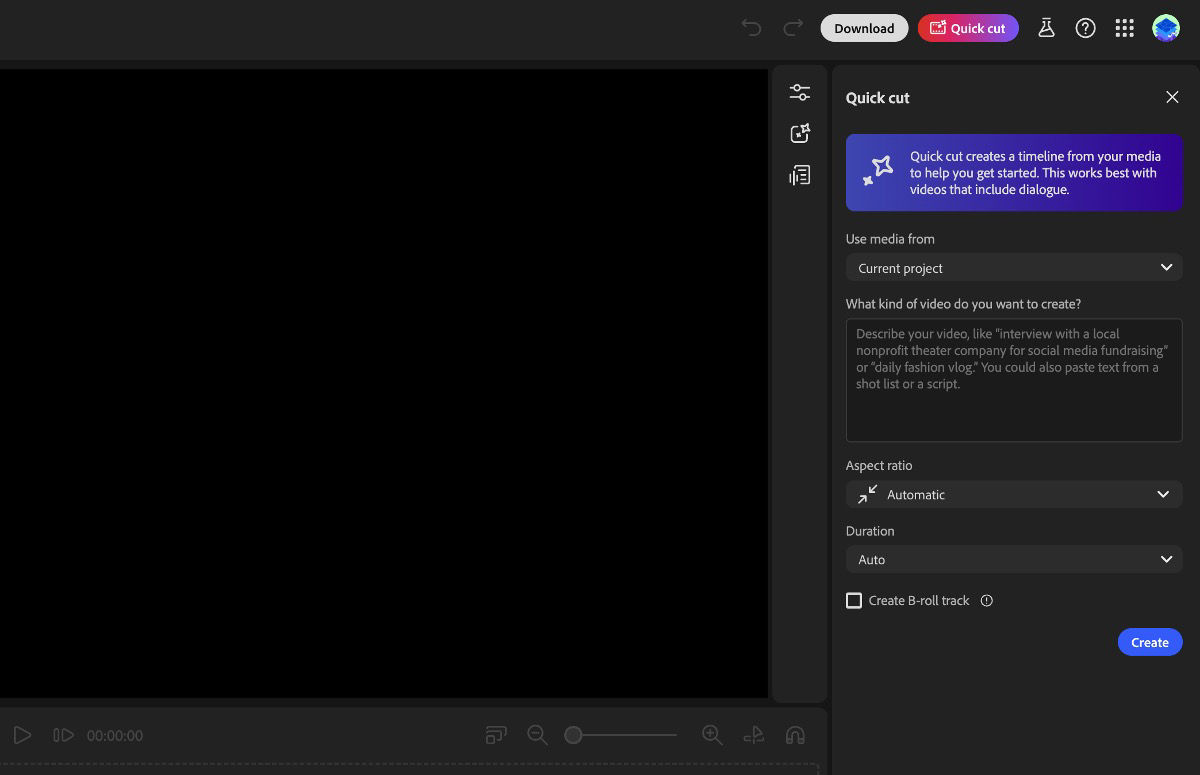This screenshot has width=1200, height=775.
Task: Click the Download button
Action: coord(864,28)
